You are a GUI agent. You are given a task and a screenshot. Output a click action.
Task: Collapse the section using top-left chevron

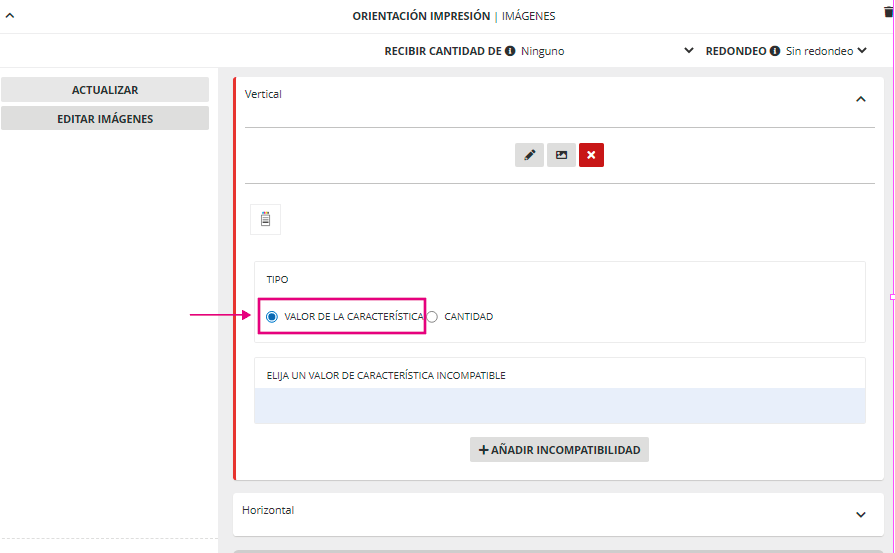(x=10, y=15)
